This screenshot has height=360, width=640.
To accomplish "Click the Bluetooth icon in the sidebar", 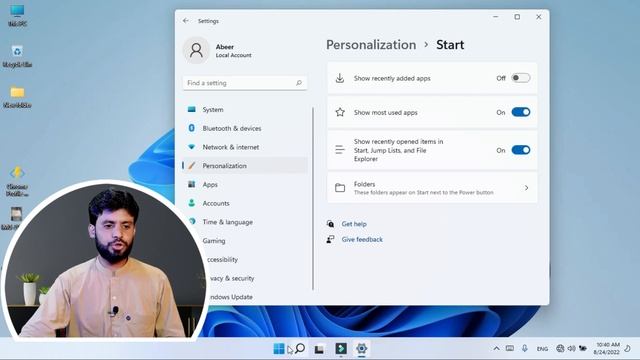I will (x=191, y=128).
